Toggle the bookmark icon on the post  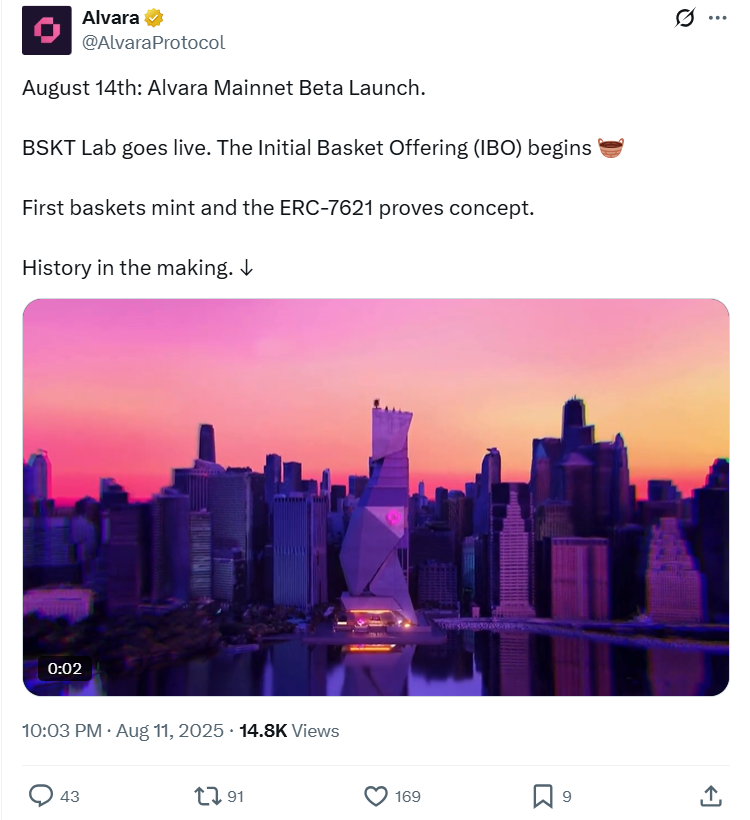(x=543, y=796)
